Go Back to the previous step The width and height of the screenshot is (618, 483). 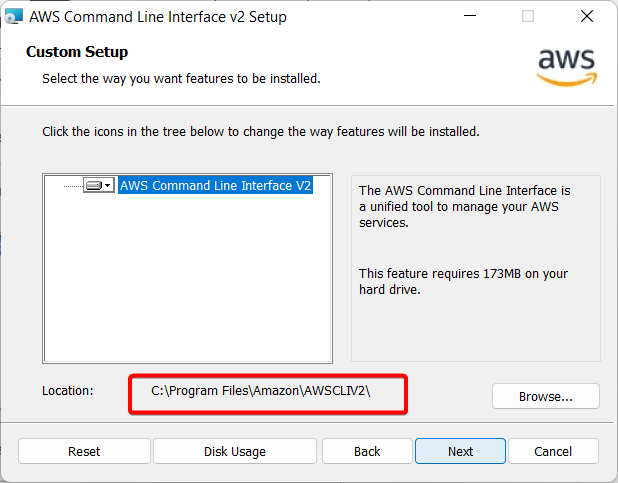pyautogui.click(x=367, y=451)
